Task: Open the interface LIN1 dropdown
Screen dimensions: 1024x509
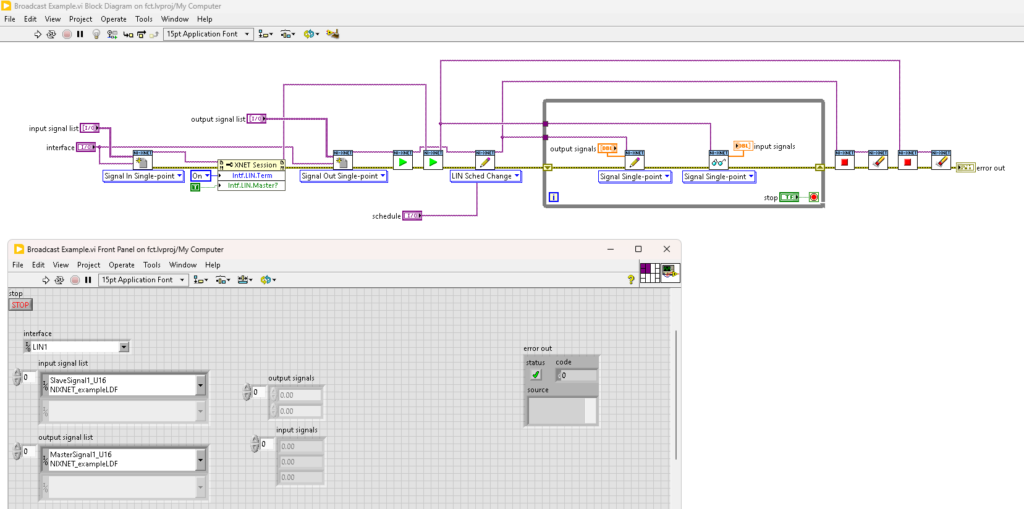Action: [x=124, y=347]
